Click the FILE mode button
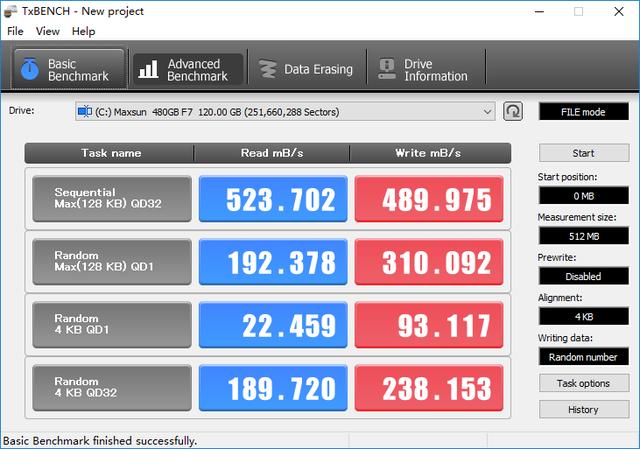 click(x=584, y=112)
